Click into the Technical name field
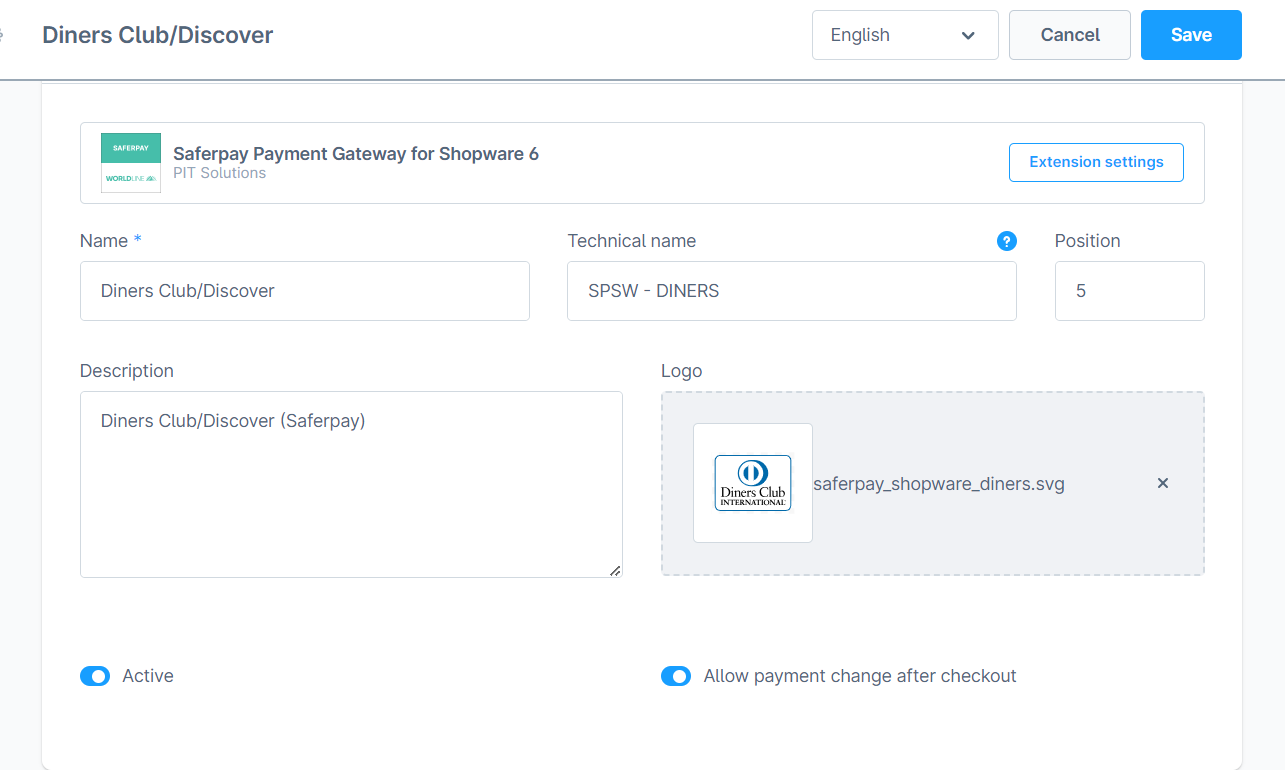The width and height of the screenshot is (1285, 770). (791, 291)
